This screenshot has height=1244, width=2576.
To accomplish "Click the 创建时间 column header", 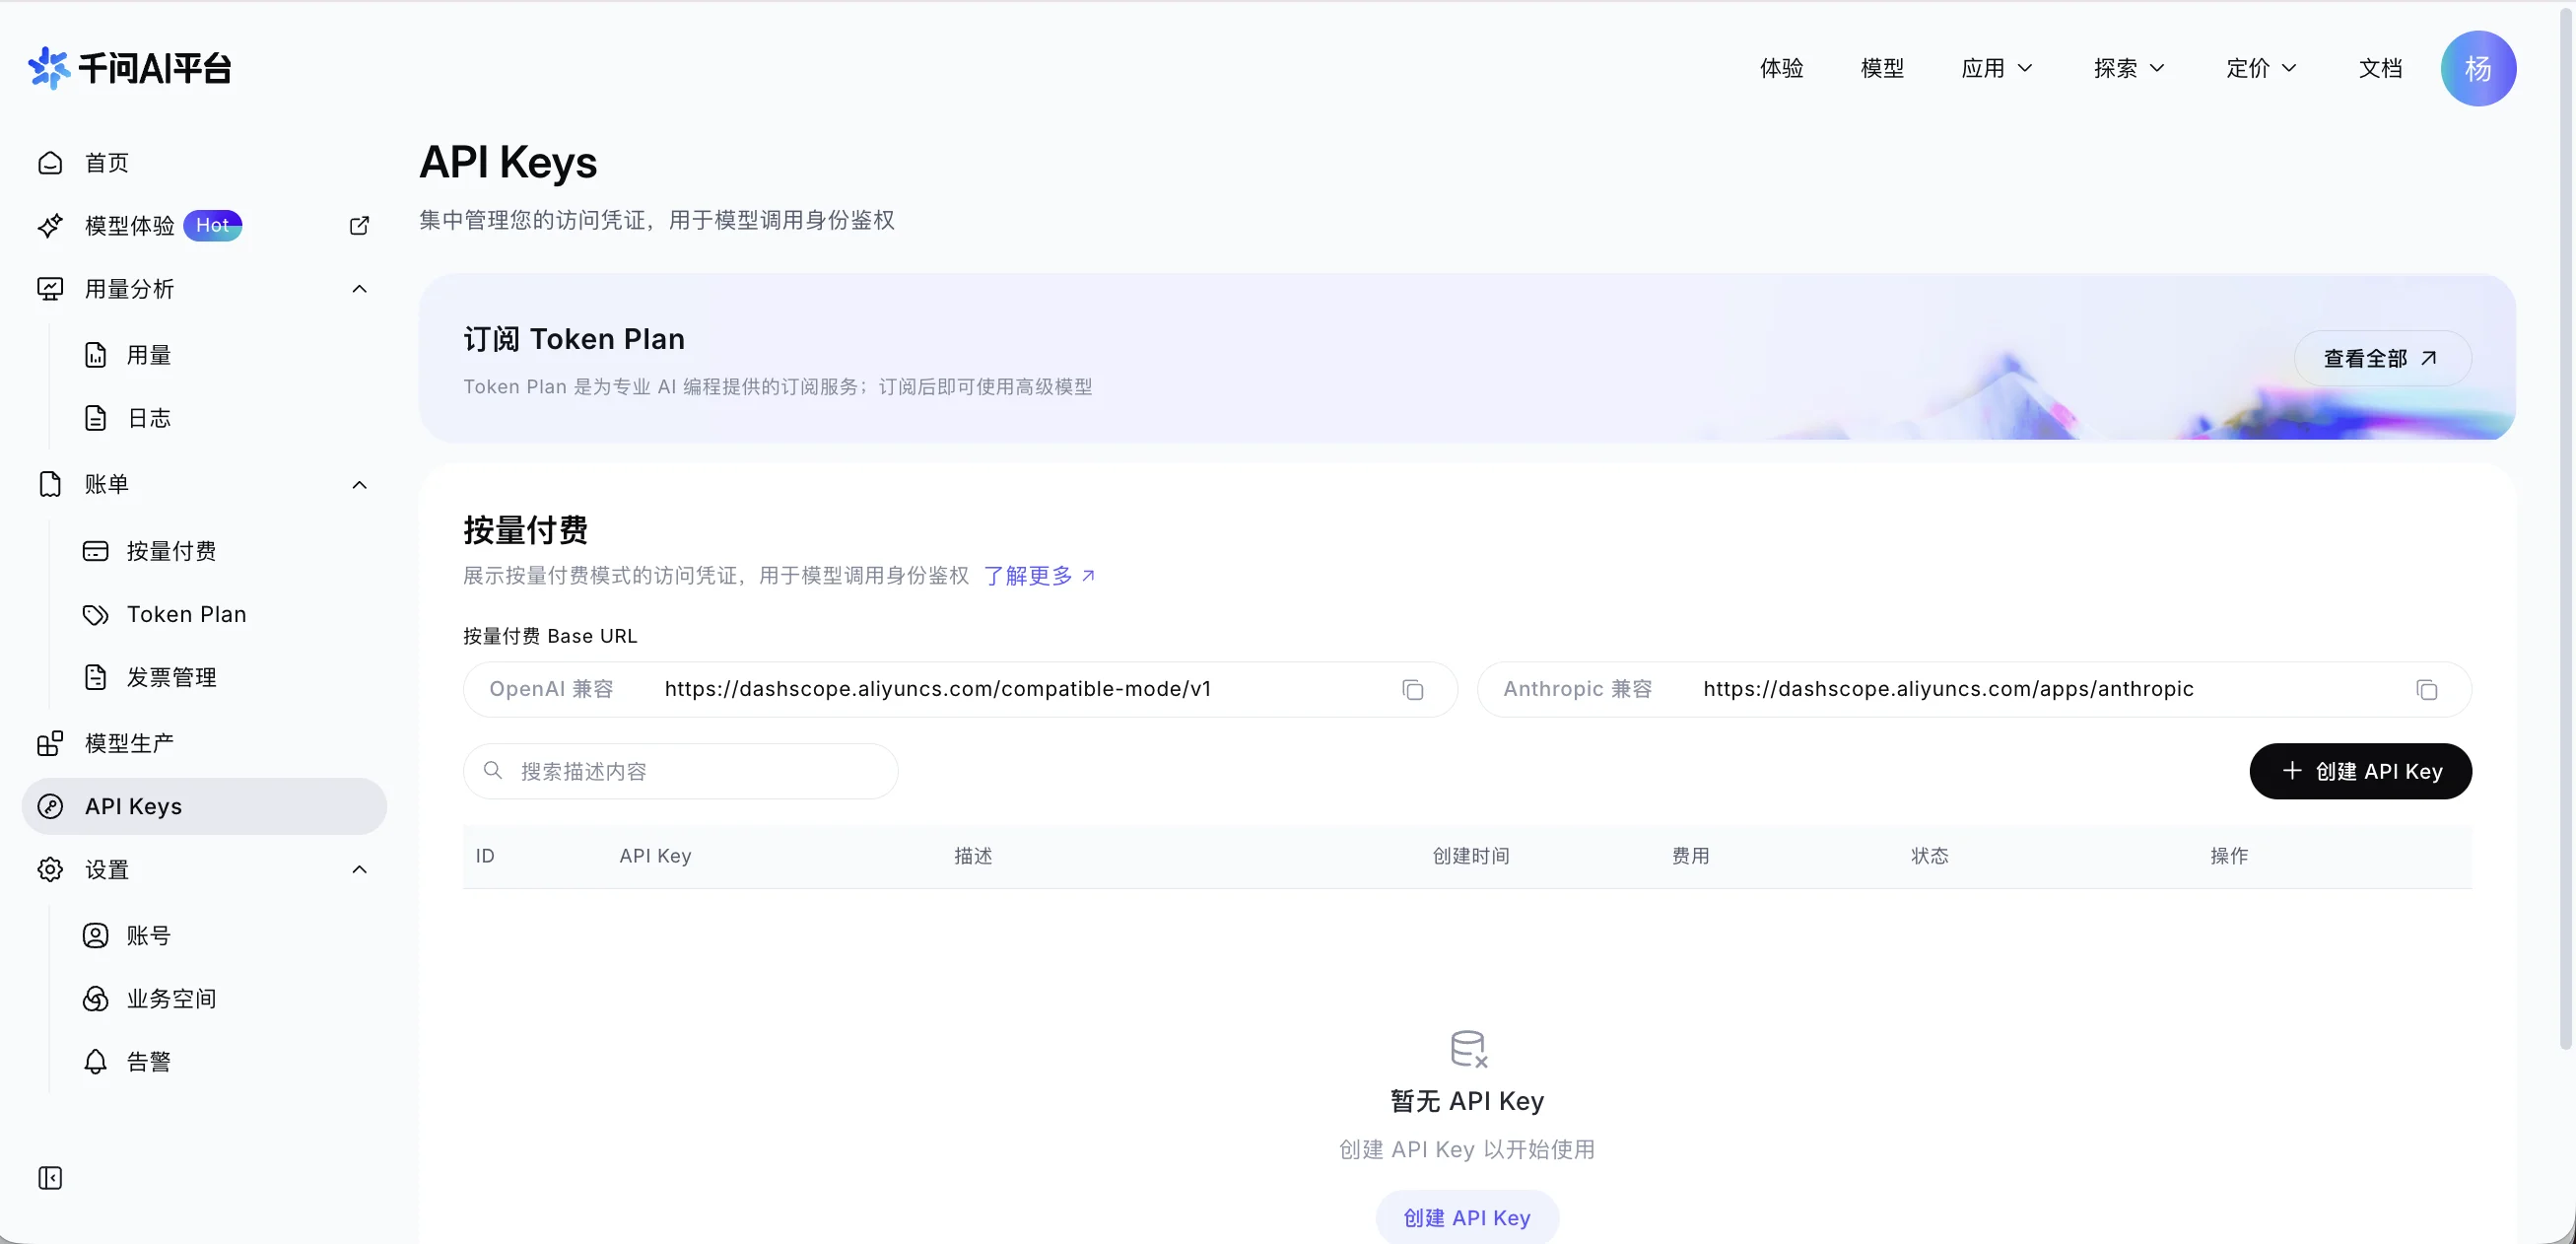I will pos(1471,856).
